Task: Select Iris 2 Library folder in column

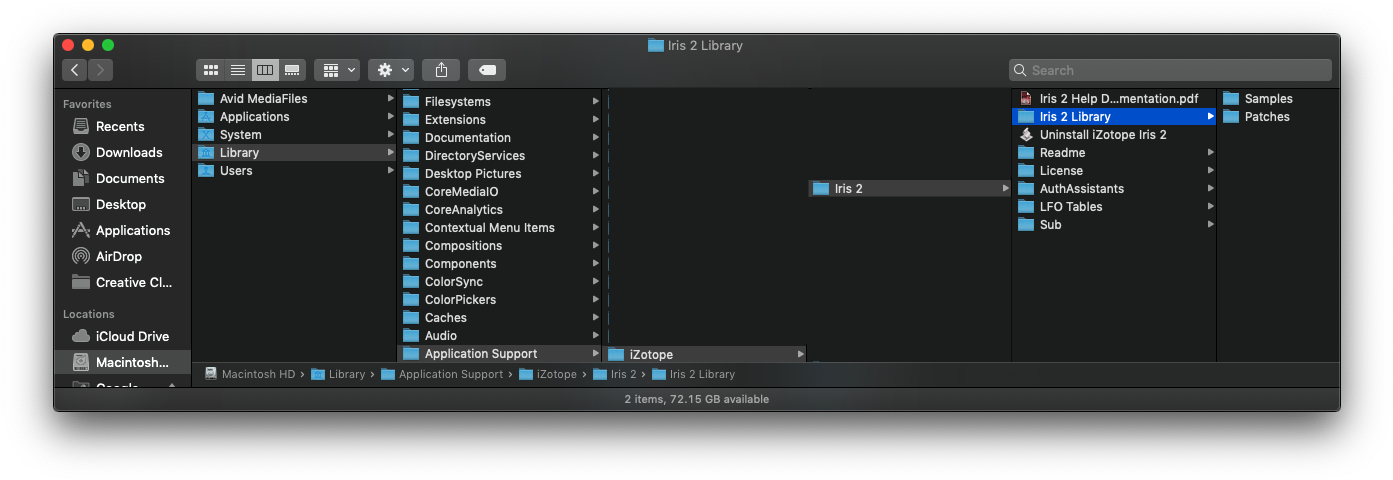Action: click(x=1114, y=116)
